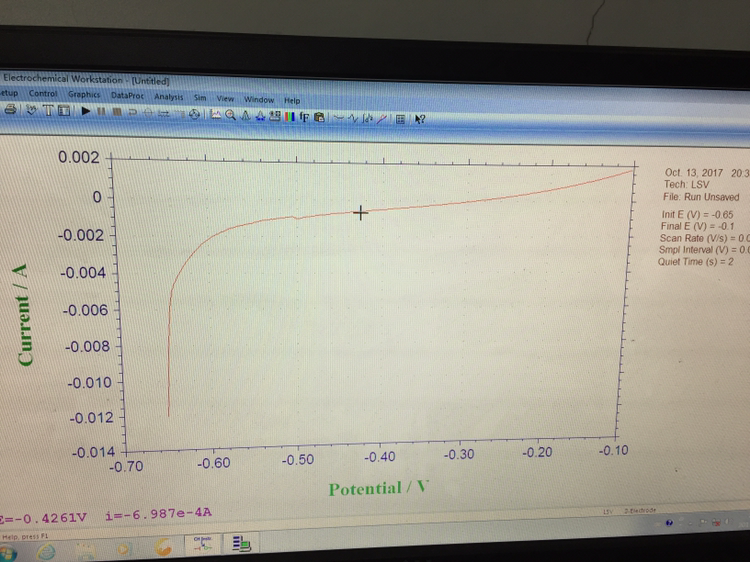Activate the Zoom magnifier tool
The width and height of the screenshot is (750, 562).
coord(231,115)
